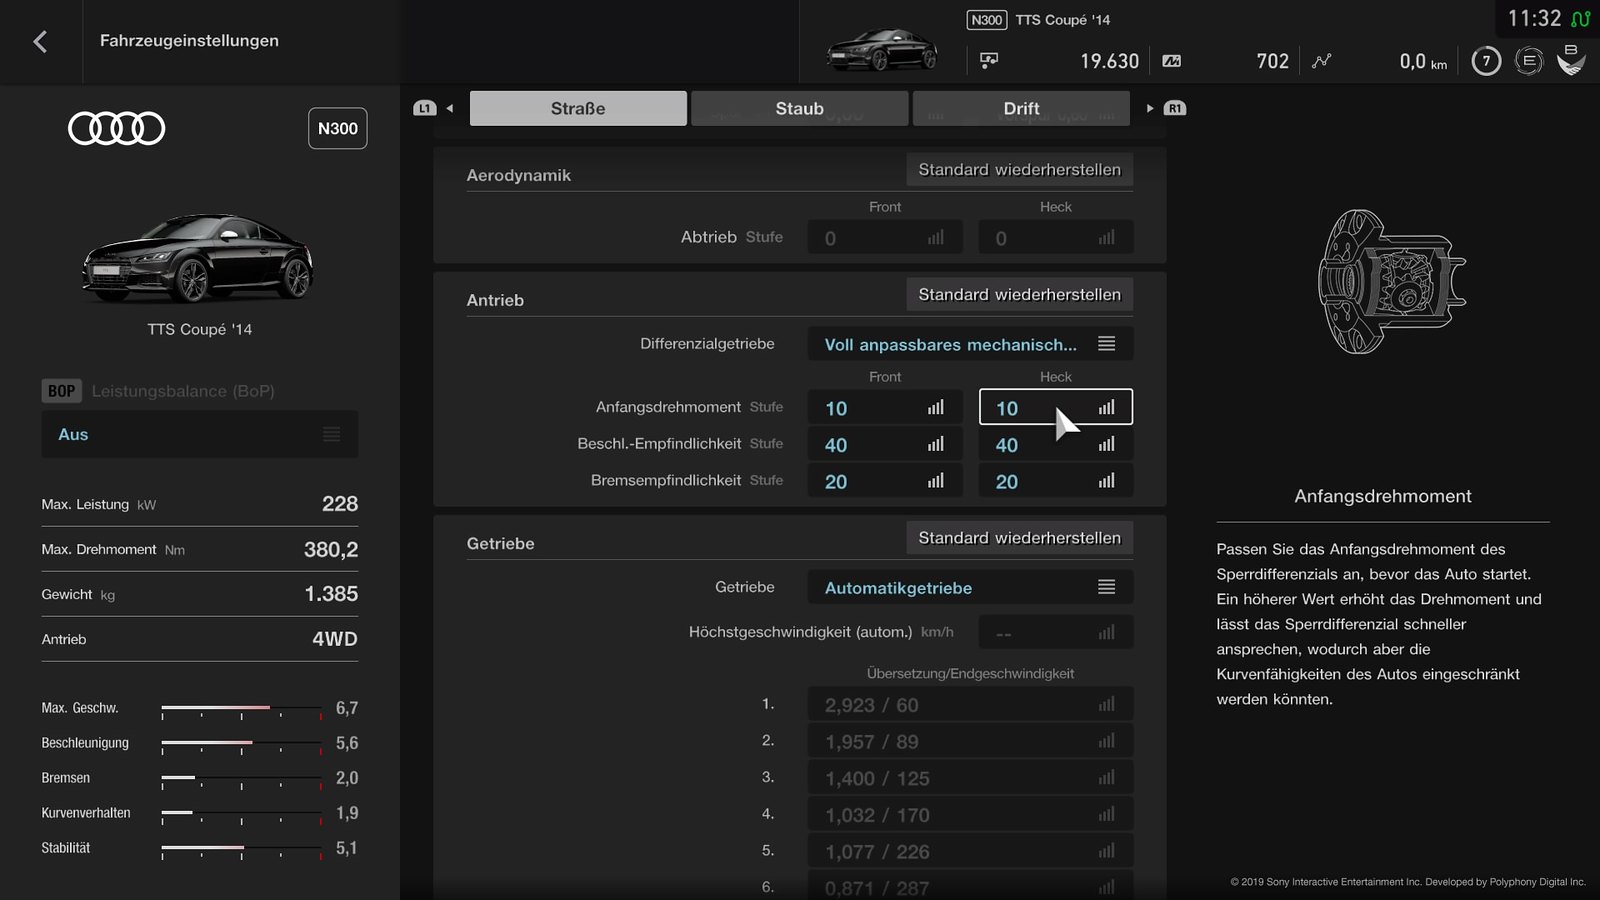Click the driver rating E icon
The width and height of the screenshot is (1600, 900).
(x=1529, y=61)
